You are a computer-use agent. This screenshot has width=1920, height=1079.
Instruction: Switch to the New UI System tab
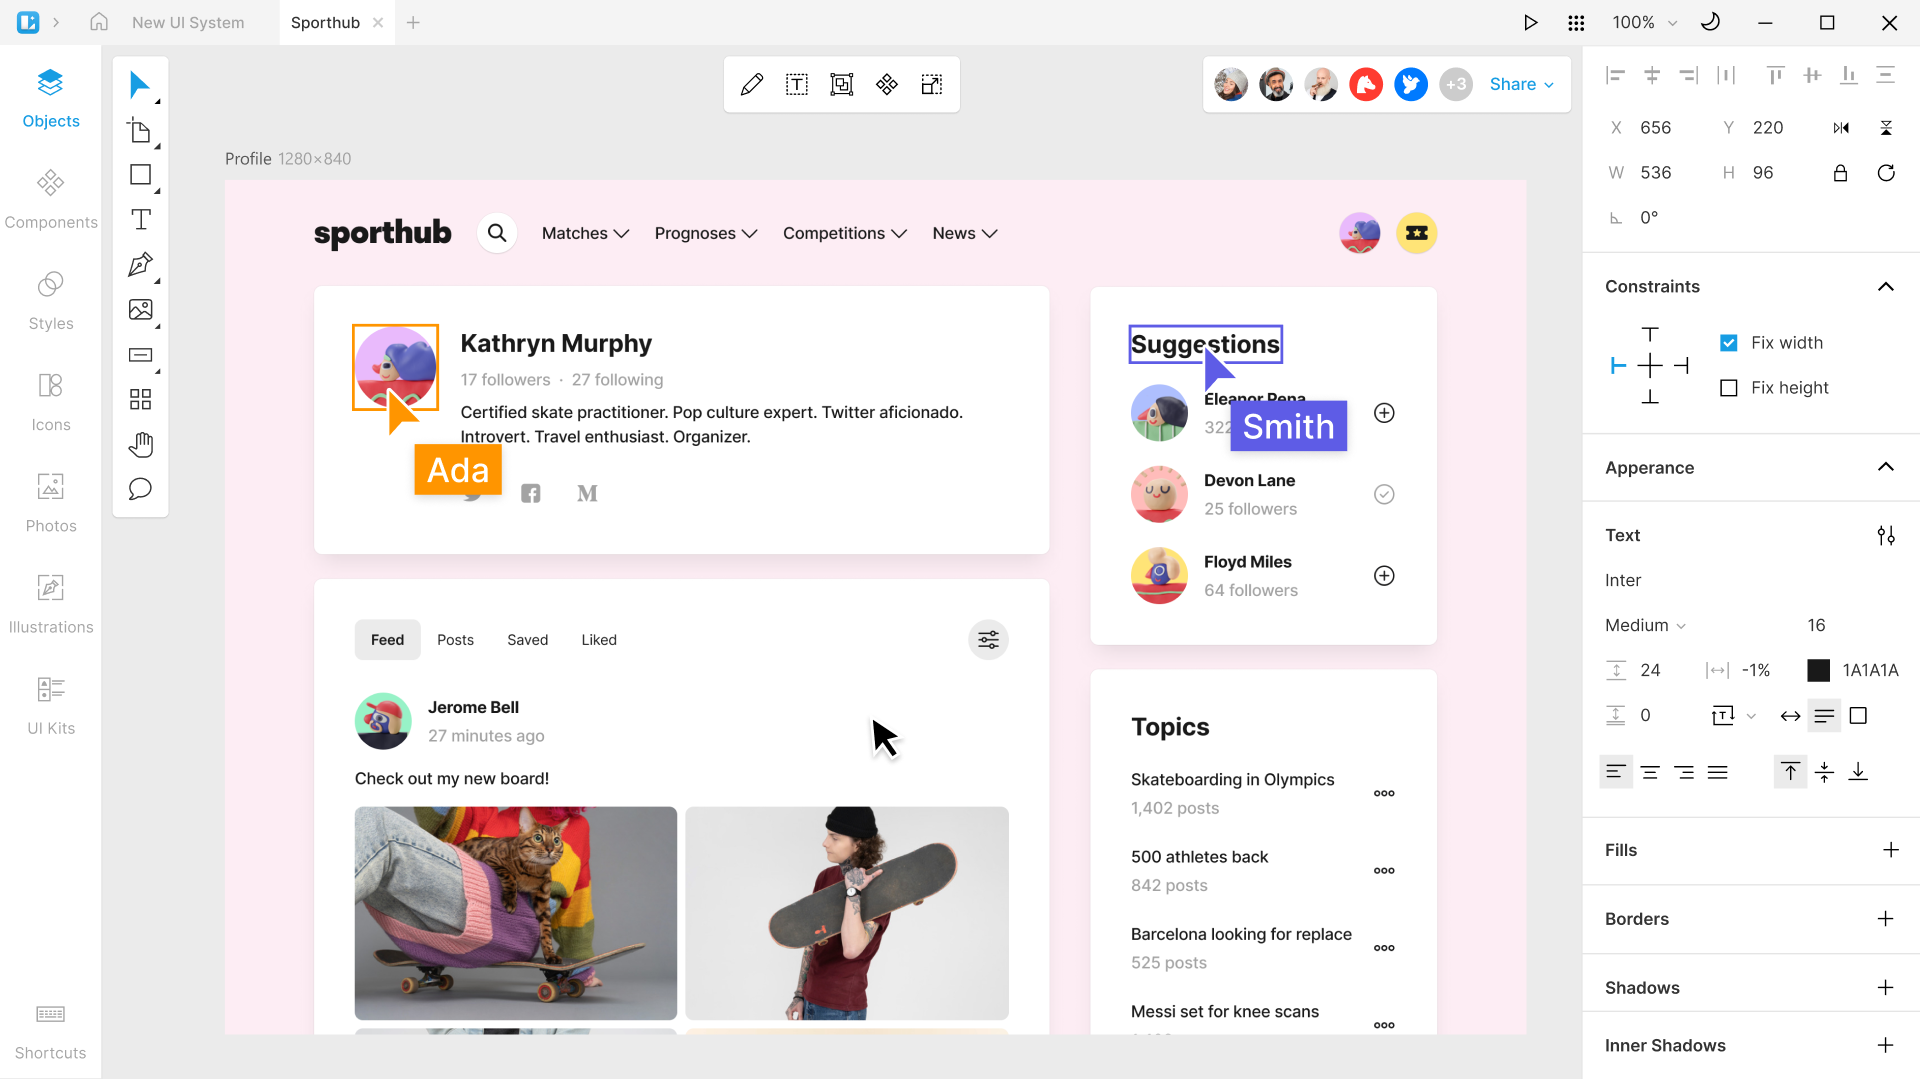[188, 23]
